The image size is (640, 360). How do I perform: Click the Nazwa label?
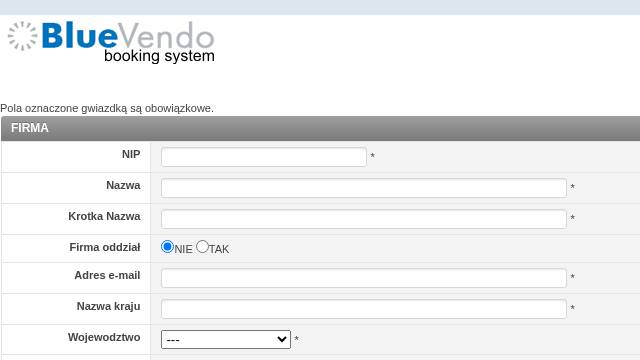(123, 185)
